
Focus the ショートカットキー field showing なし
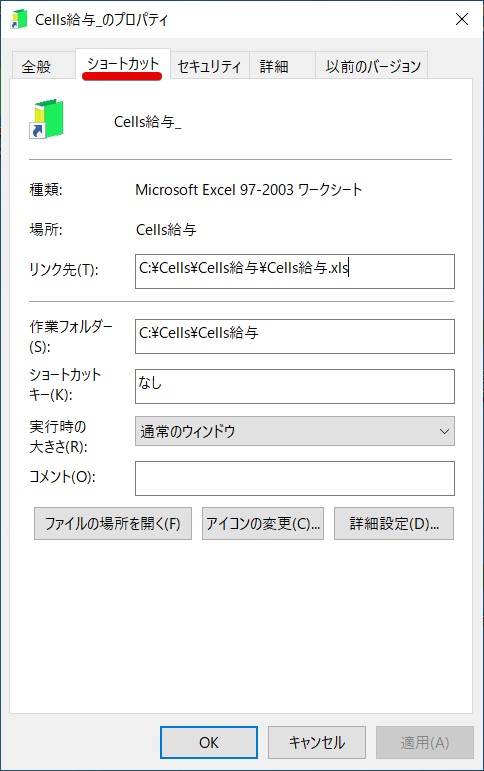pos(295,386)
